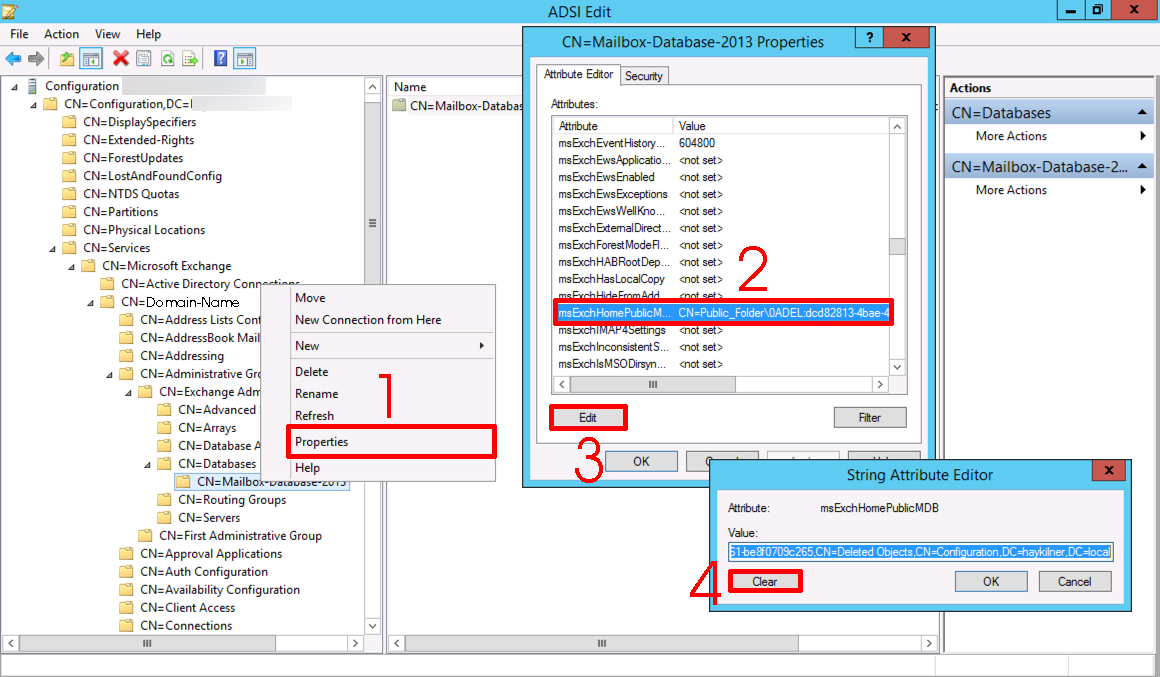Viewport: 1160px width, 677px height.
Task: Collapse the CN=Services tree node
Action: [53, 249]
